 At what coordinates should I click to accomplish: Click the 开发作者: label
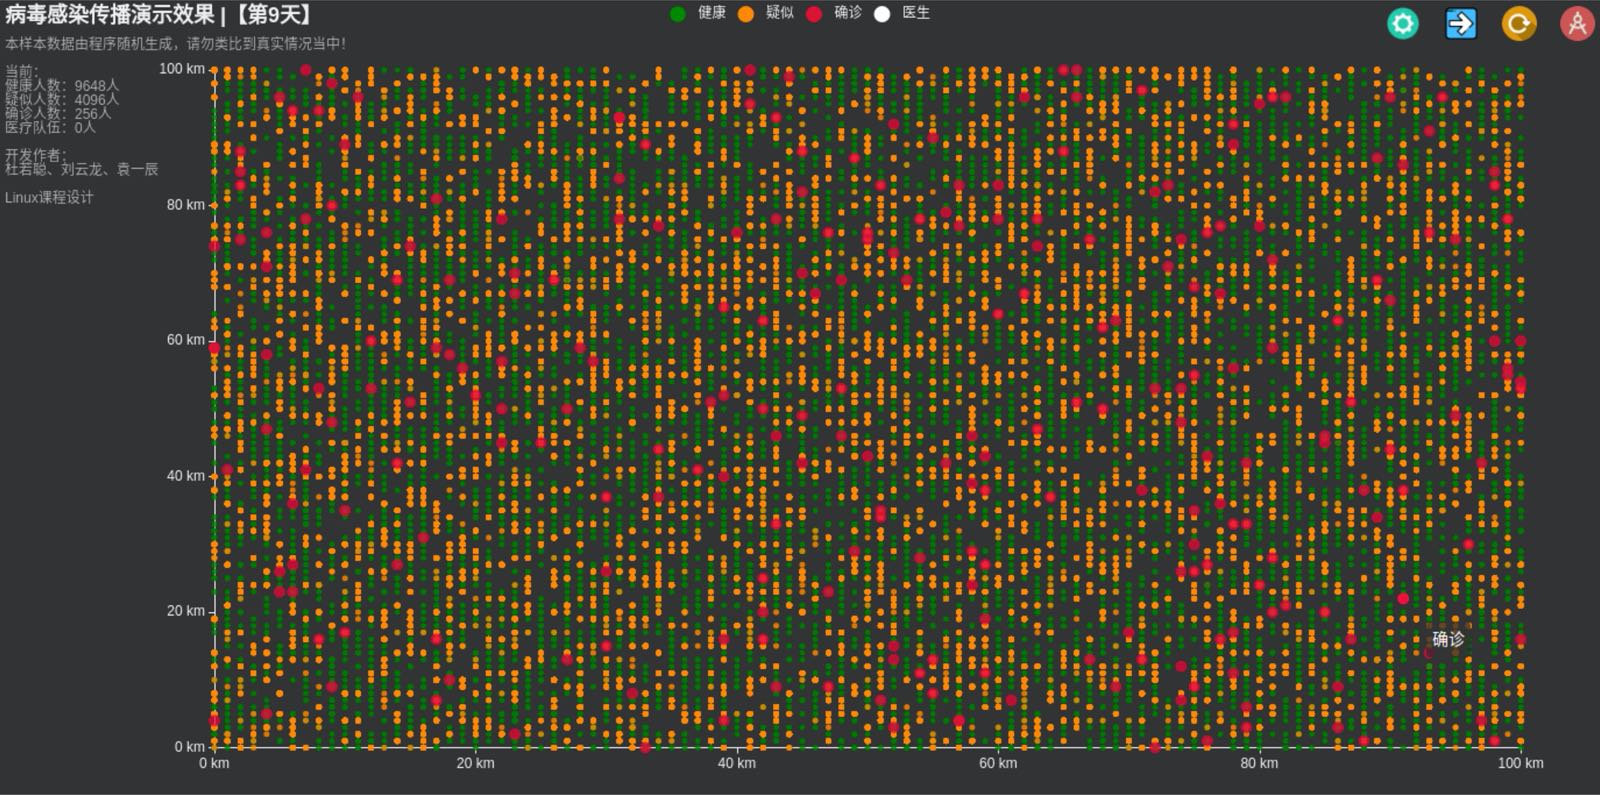click(35, 155)
